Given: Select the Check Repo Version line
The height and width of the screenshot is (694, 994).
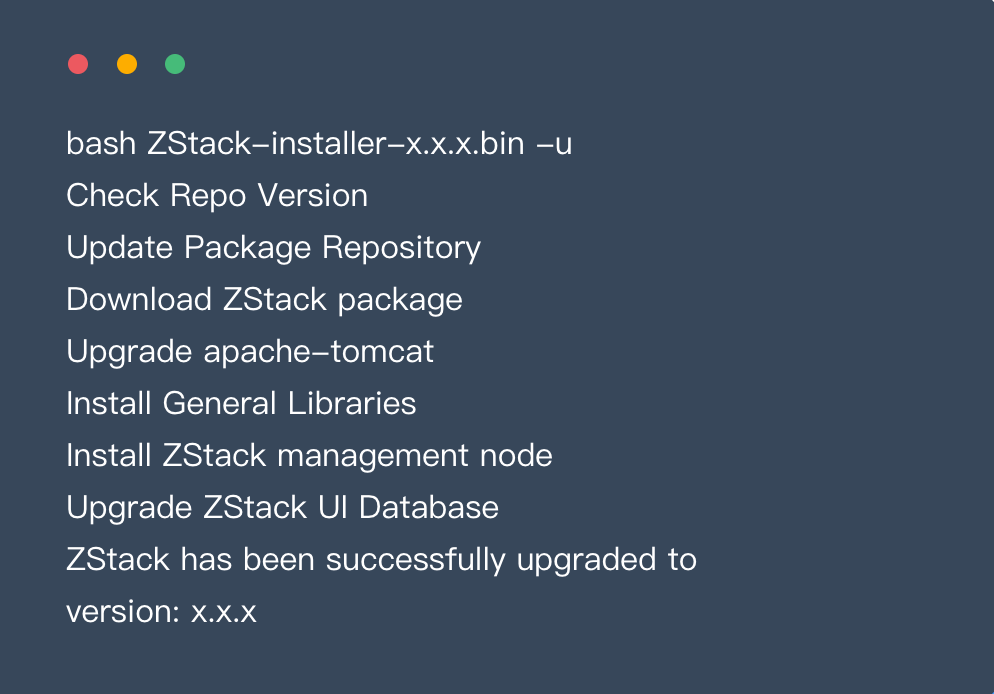Looking at the screenshot, I should [217, 196].
